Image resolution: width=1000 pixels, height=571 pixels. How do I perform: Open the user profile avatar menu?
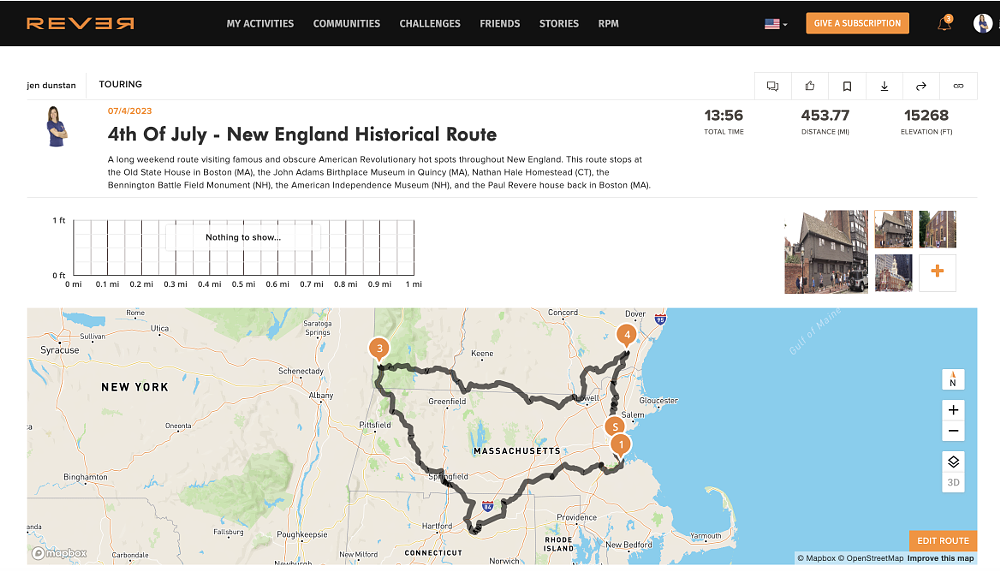982,23
